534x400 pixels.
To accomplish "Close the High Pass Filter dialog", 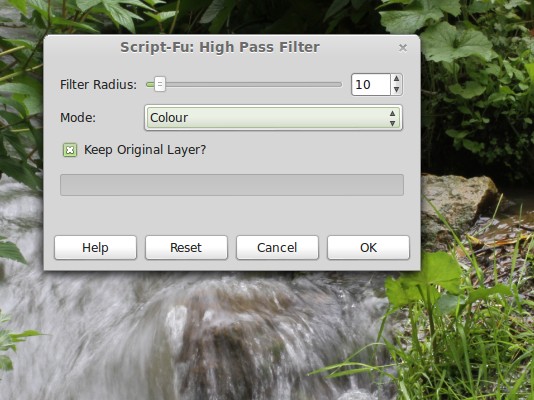I will click(403, 48).
